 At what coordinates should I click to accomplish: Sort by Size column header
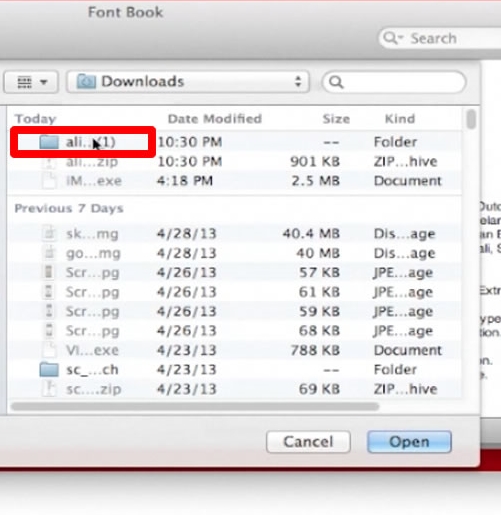point(336,119)
